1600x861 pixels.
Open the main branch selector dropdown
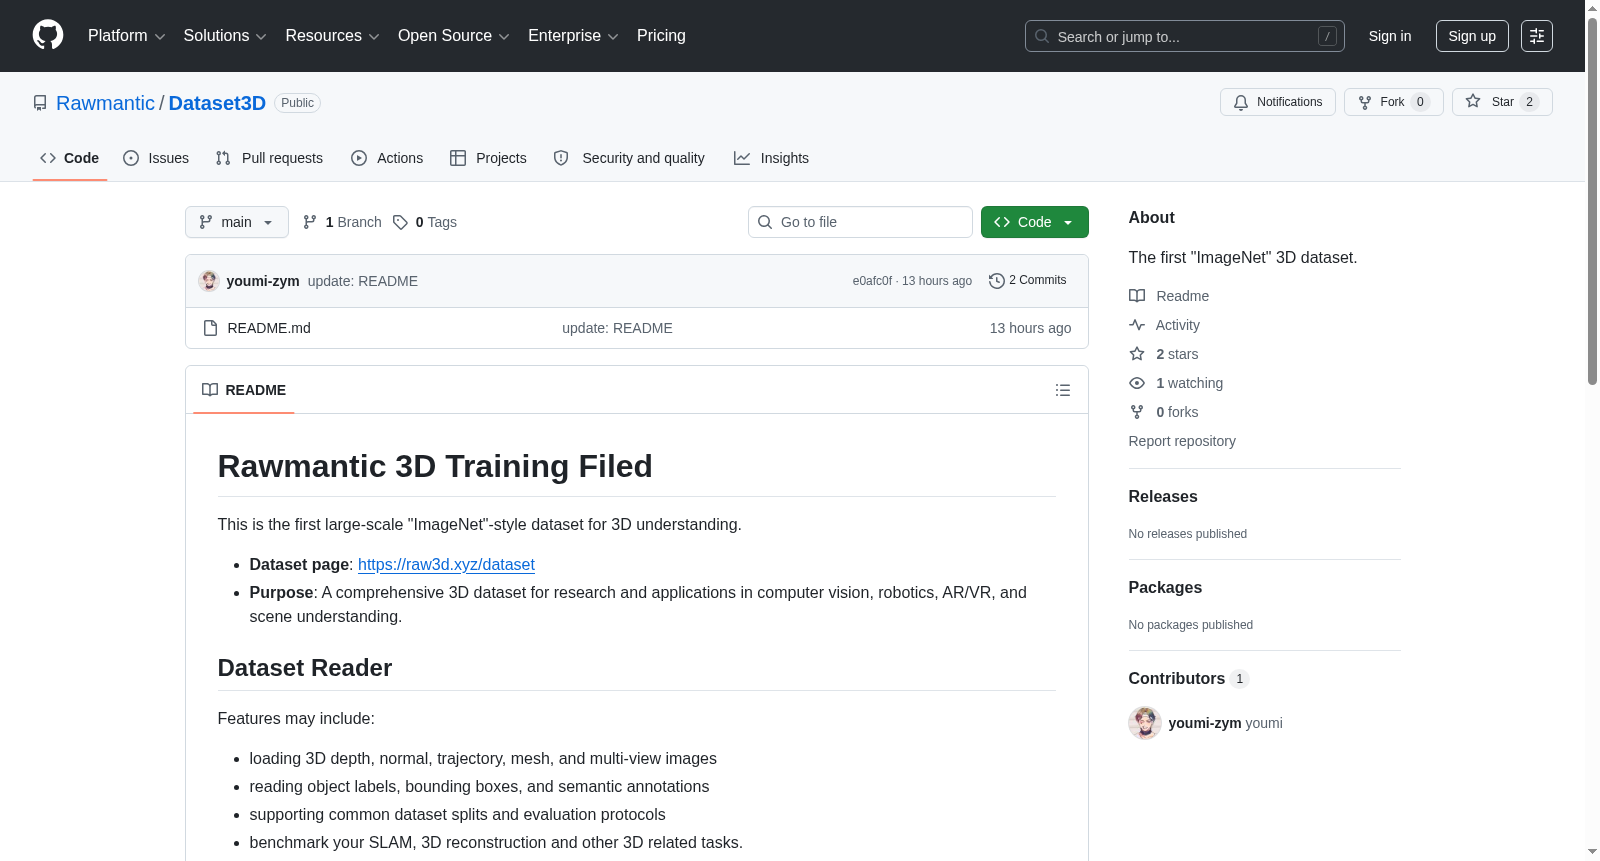[237, 222]
